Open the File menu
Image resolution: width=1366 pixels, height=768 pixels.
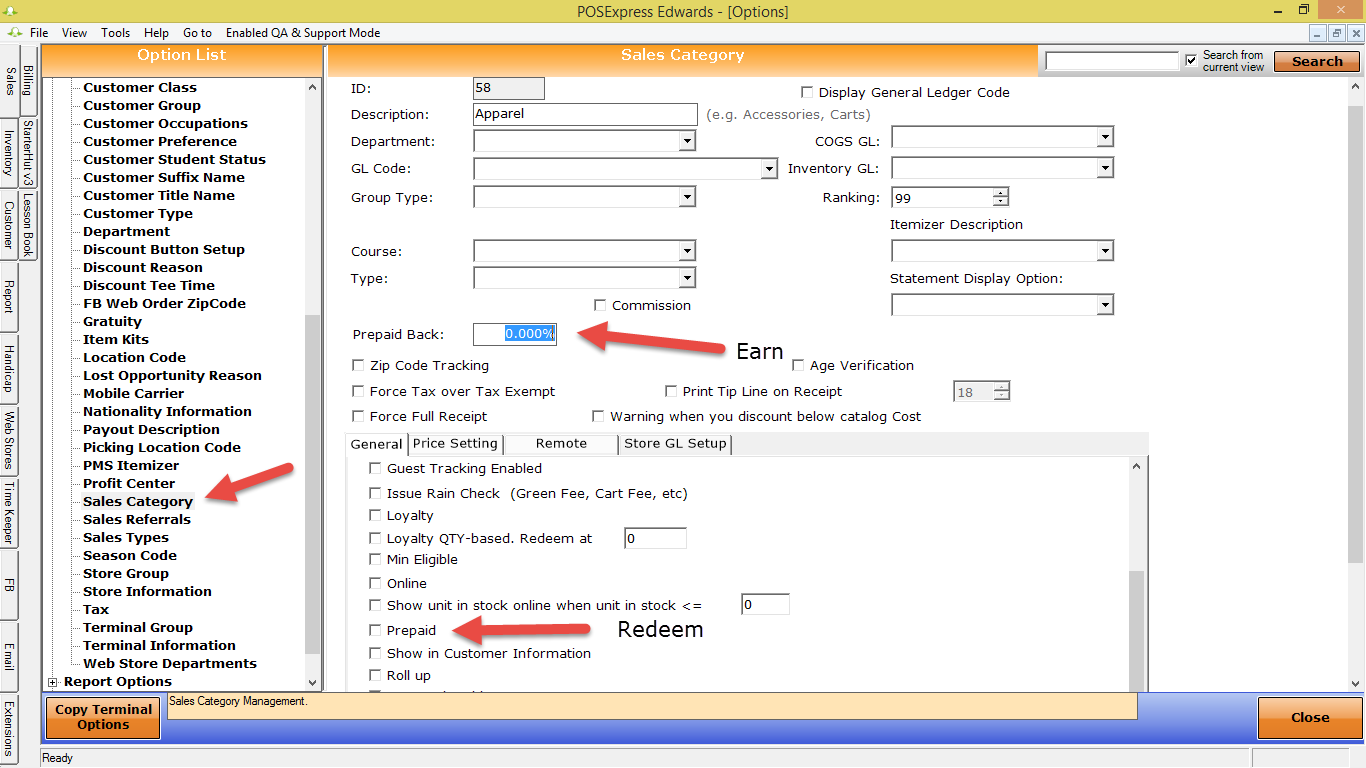(x=39, y=33)
